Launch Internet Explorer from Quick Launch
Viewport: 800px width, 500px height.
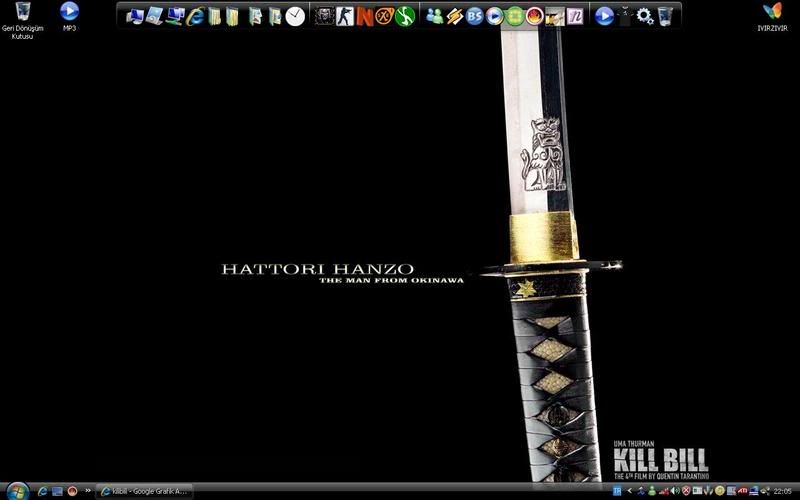[43, 491]
